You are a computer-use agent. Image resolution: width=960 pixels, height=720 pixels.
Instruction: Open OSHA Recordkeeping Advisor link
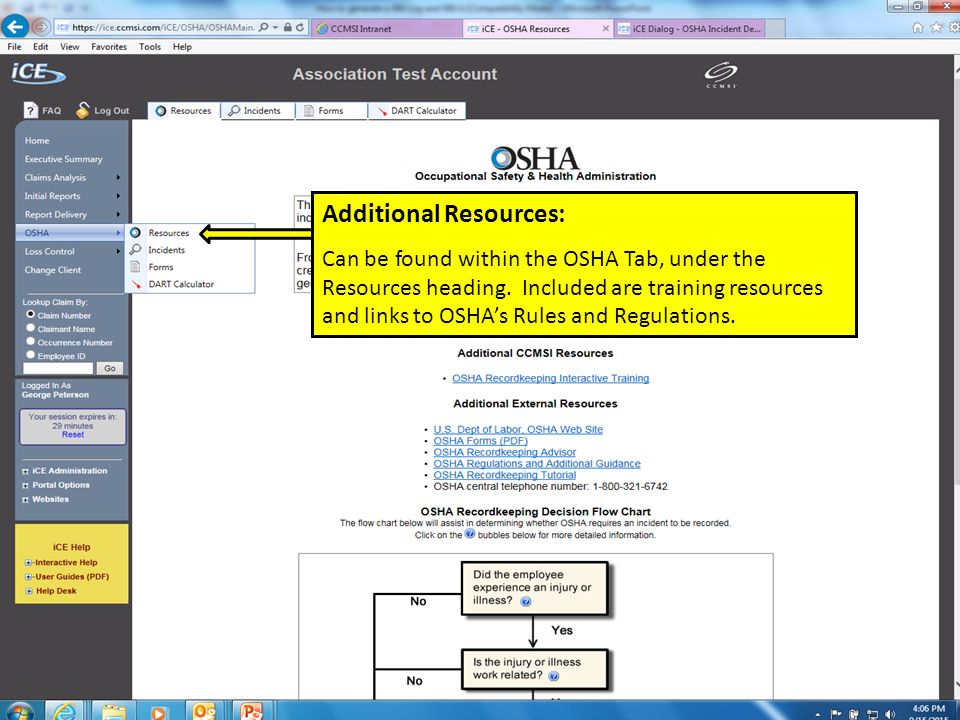click(x=504, y=452)
